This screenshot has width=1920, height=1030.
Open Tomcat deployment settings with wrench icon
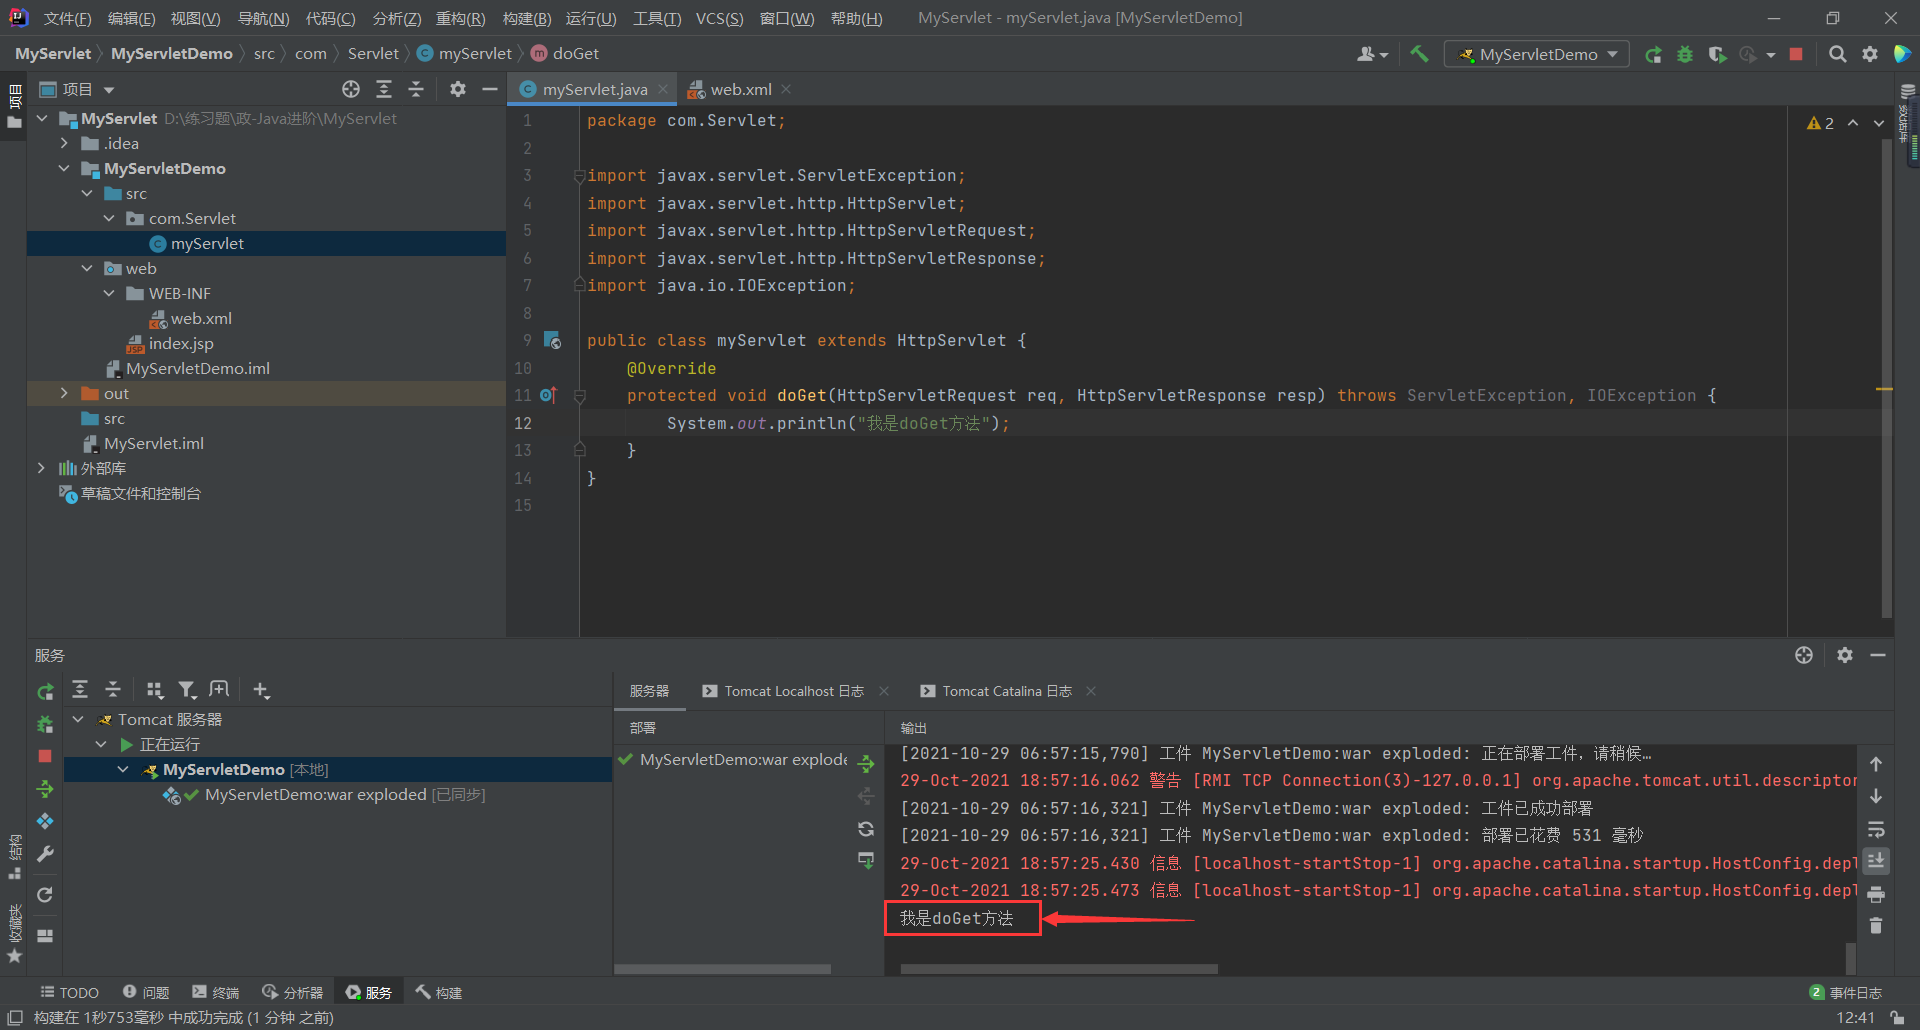click(45, 853)
